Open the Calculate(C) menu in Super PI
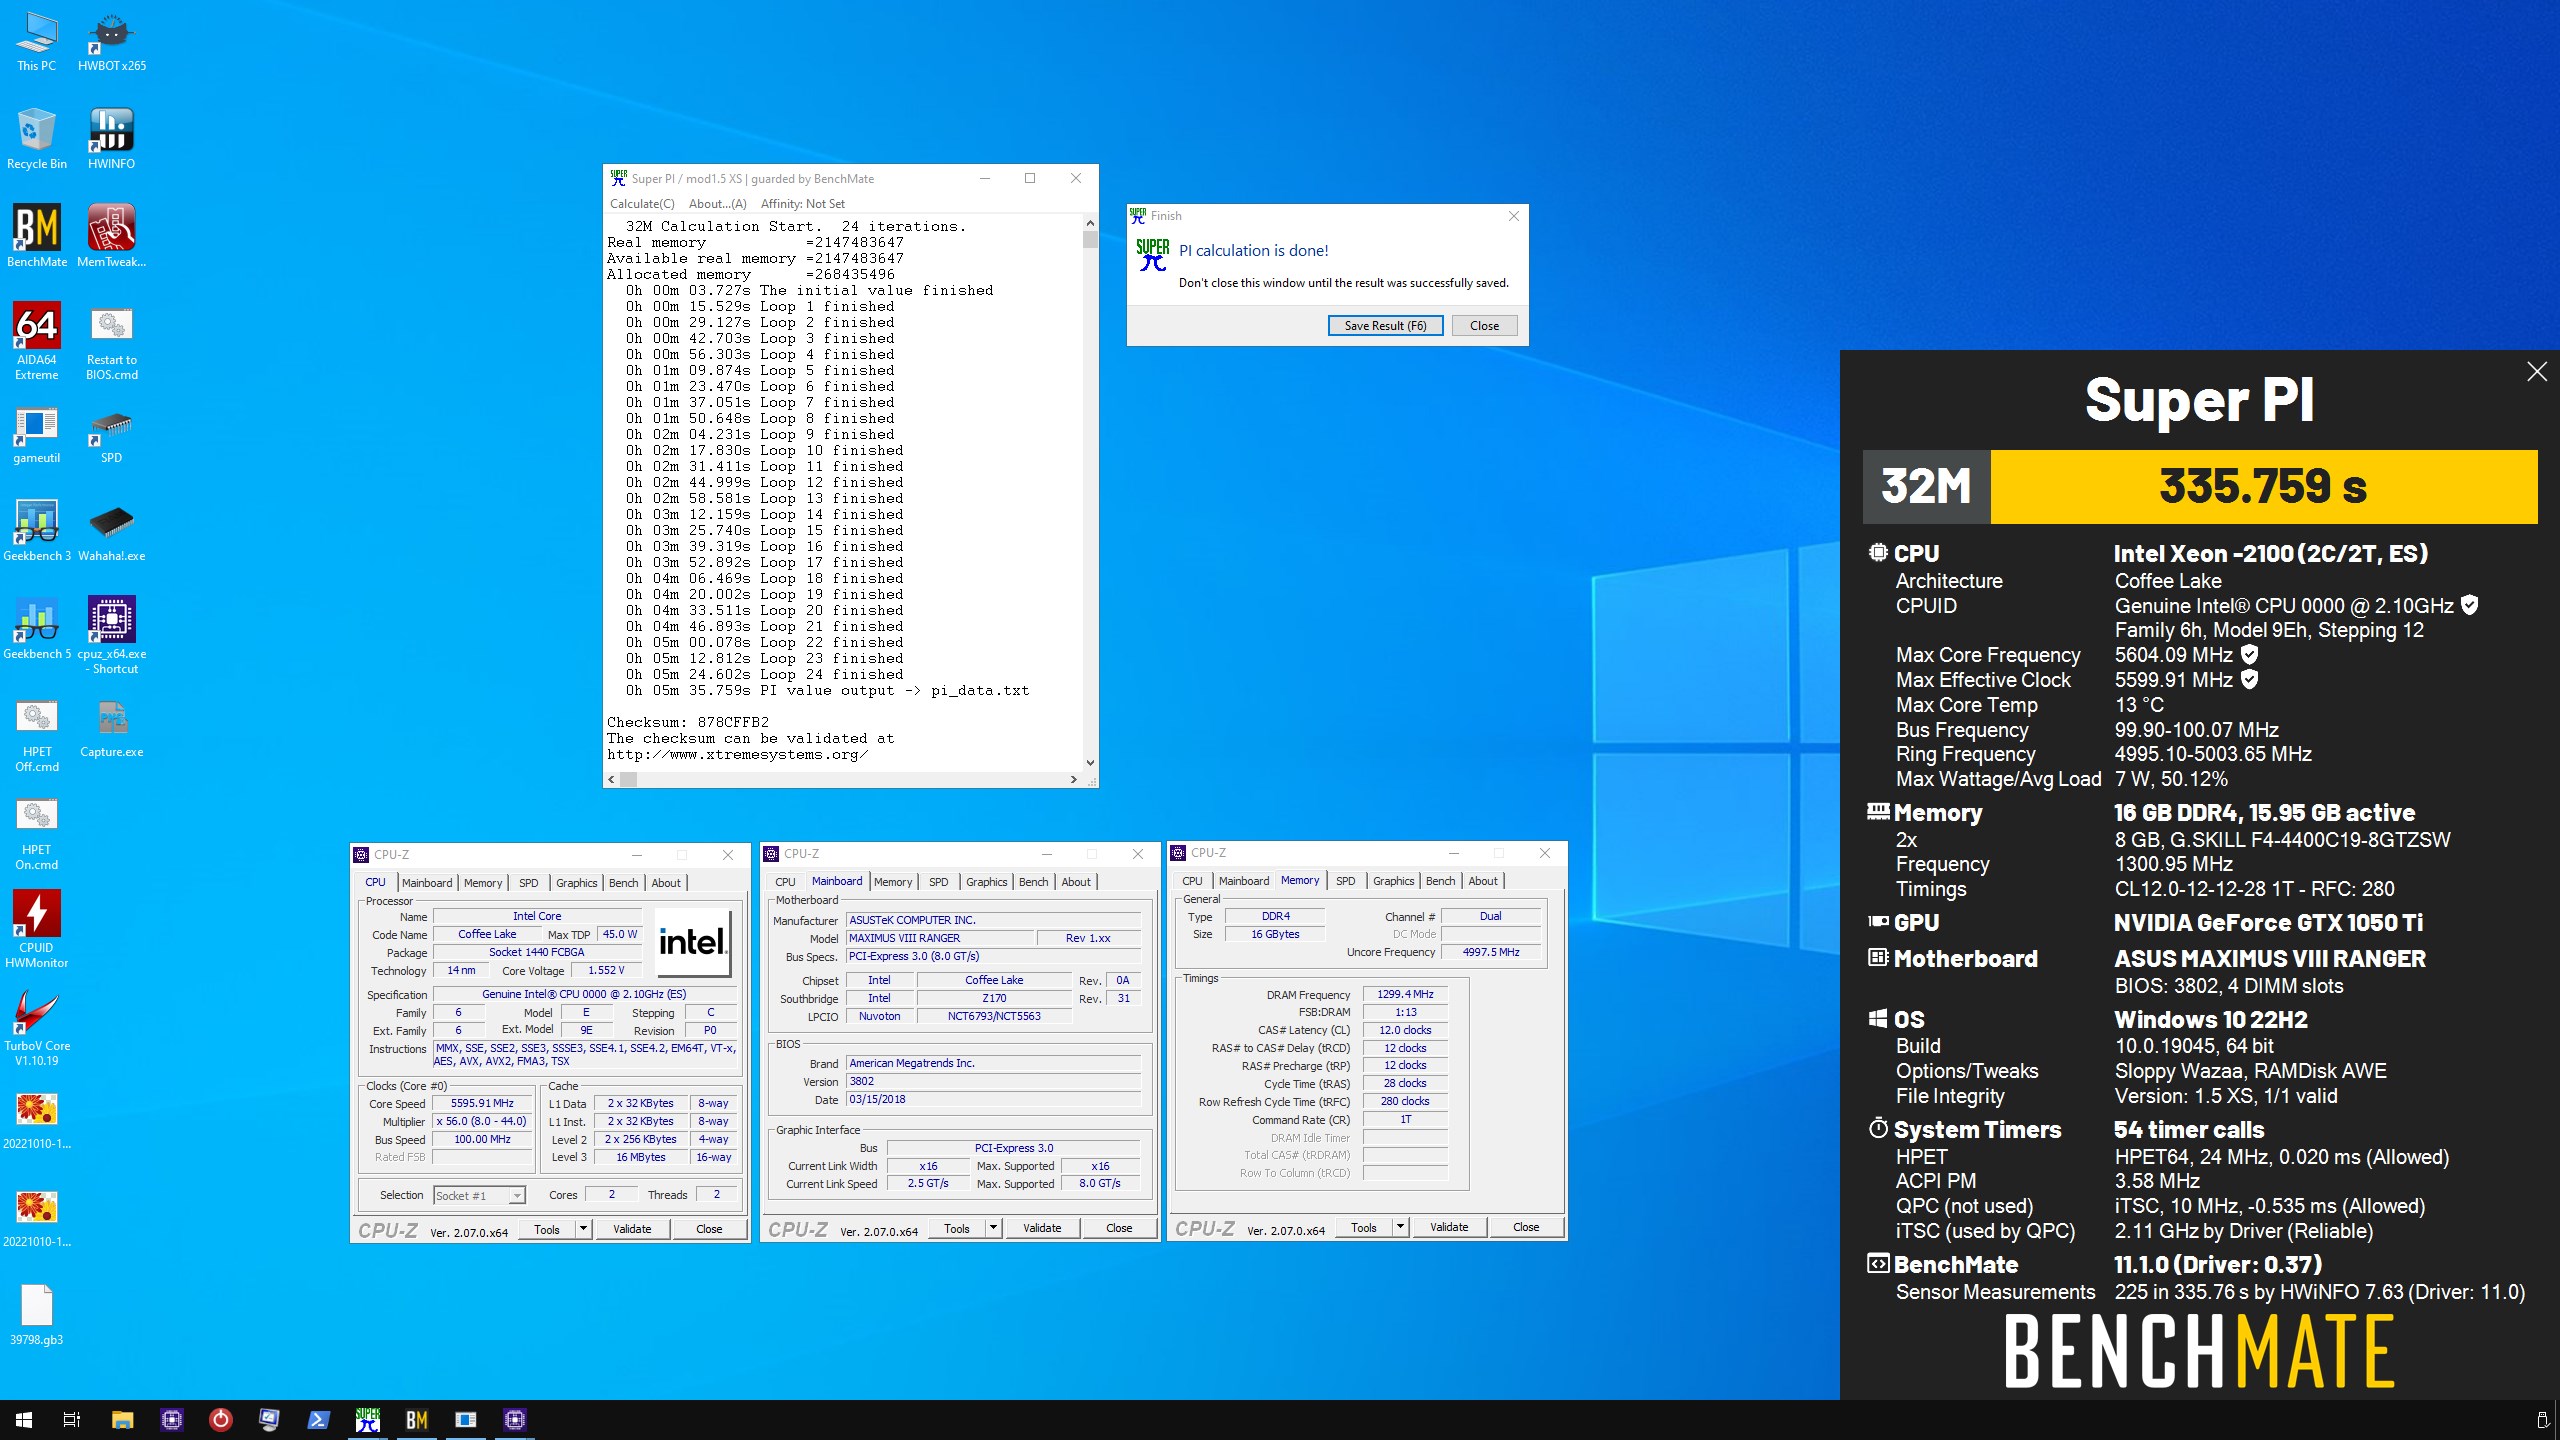 [x=642, y=204]
